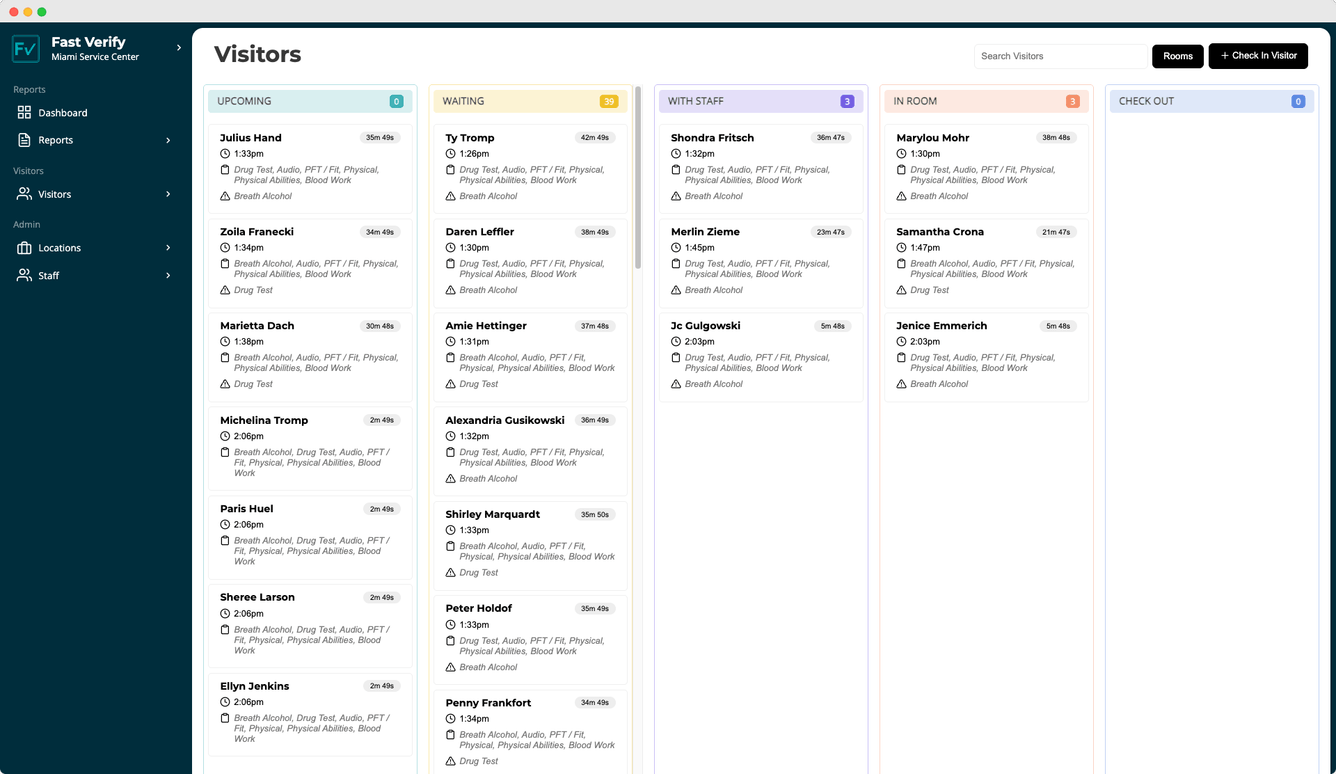Click warning triangle on Zoila Franecki card
Image resolution: width=1336 pixels, height=774 pixels.
[225, 290]
